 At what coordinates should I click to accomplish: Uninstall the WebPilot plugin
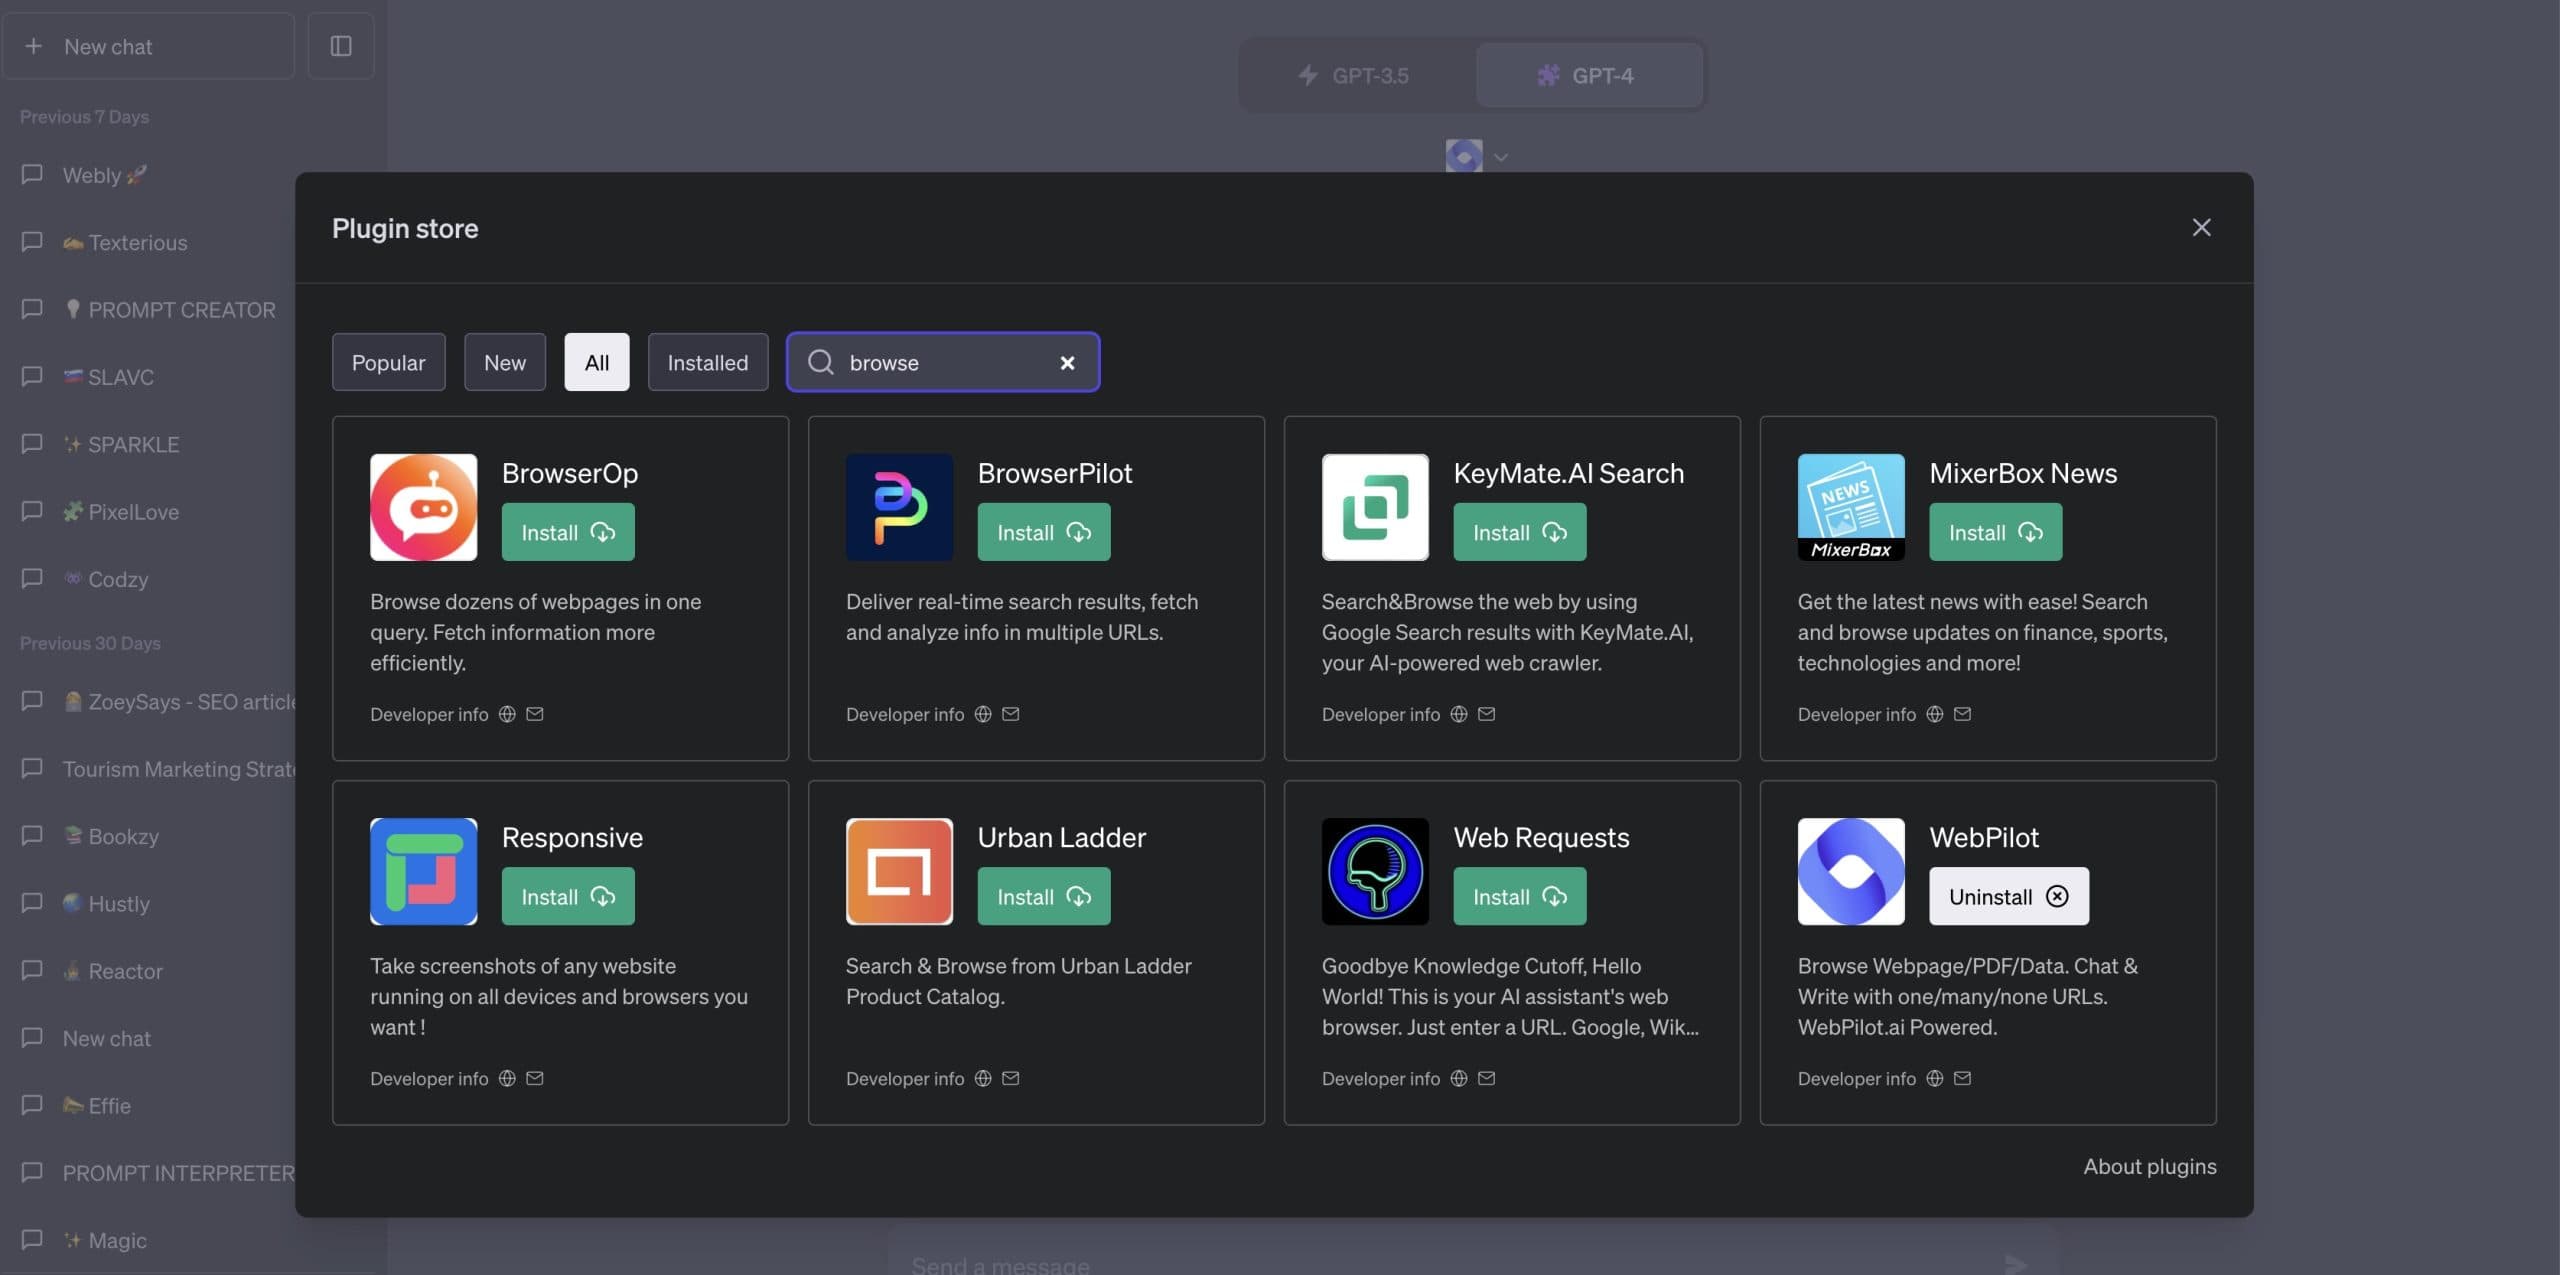[x=2009, y=896]
